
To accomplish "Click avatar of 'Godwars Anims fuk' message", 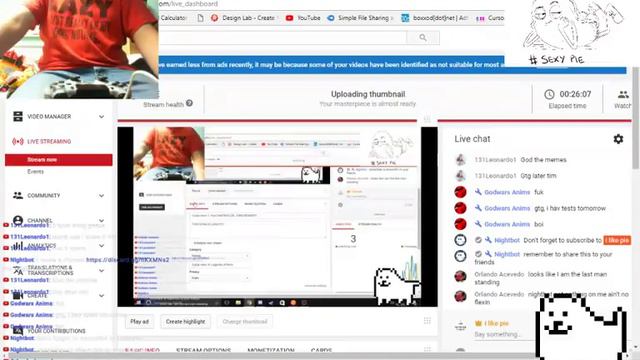I will [x=460, y=192].
